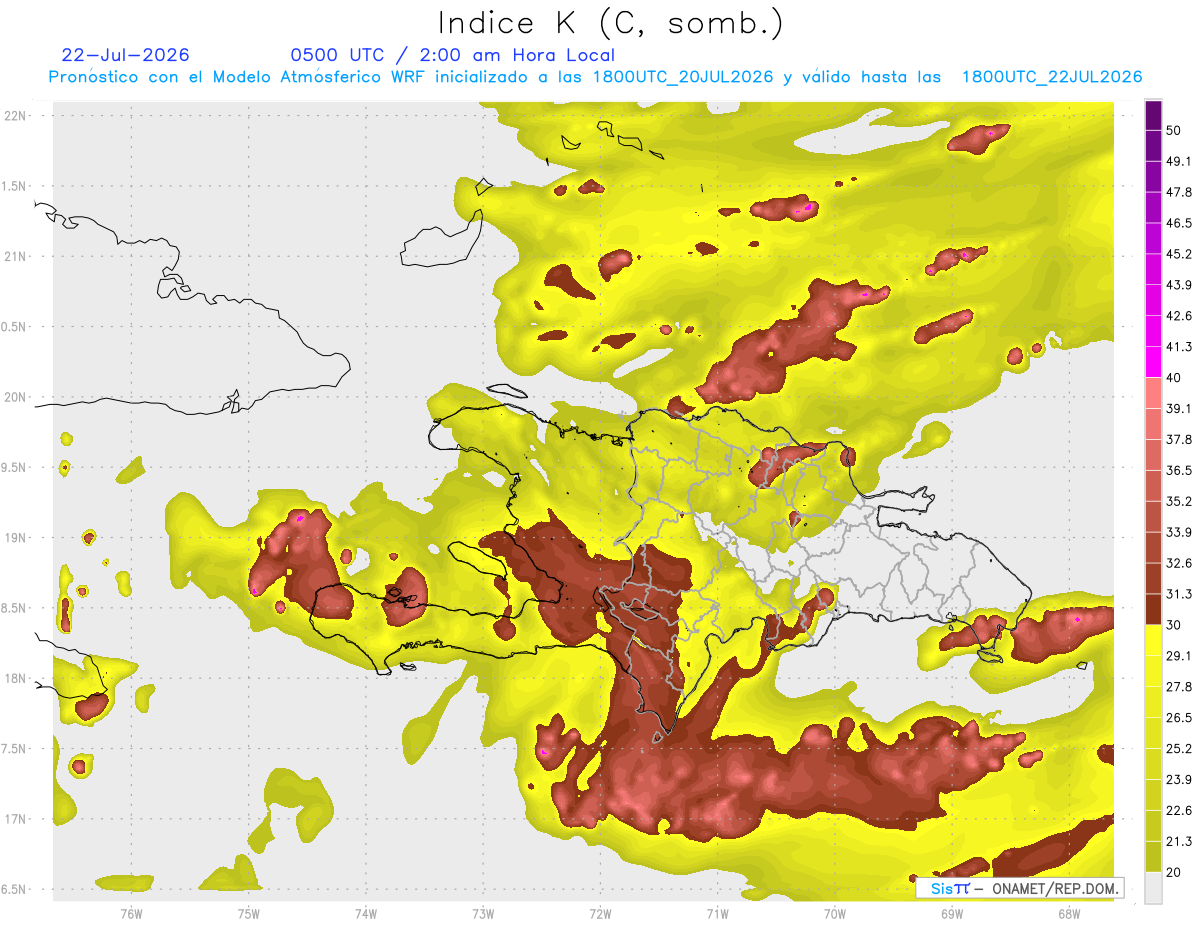Click the '0500 UTC / 2:00 am Hora Local' time
This screenshot has width=1200, height=927.
(x=453, y=55)
